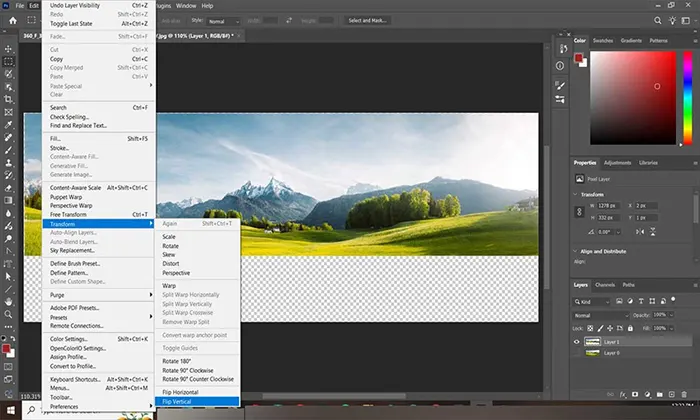The height and width of the screenshot is (420, 700).
Task: Open the Adjustments tab
Action: (617, 163)
